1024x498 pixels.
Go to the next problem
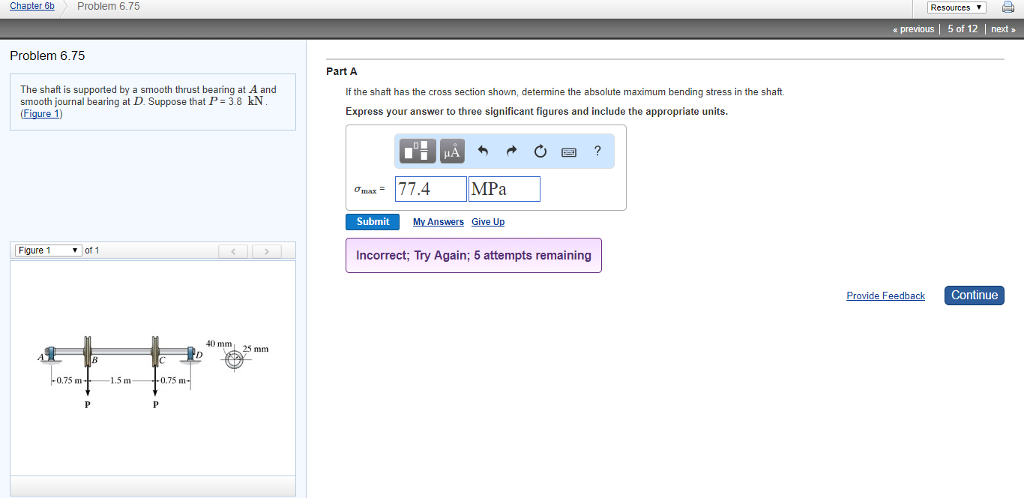1004,29
